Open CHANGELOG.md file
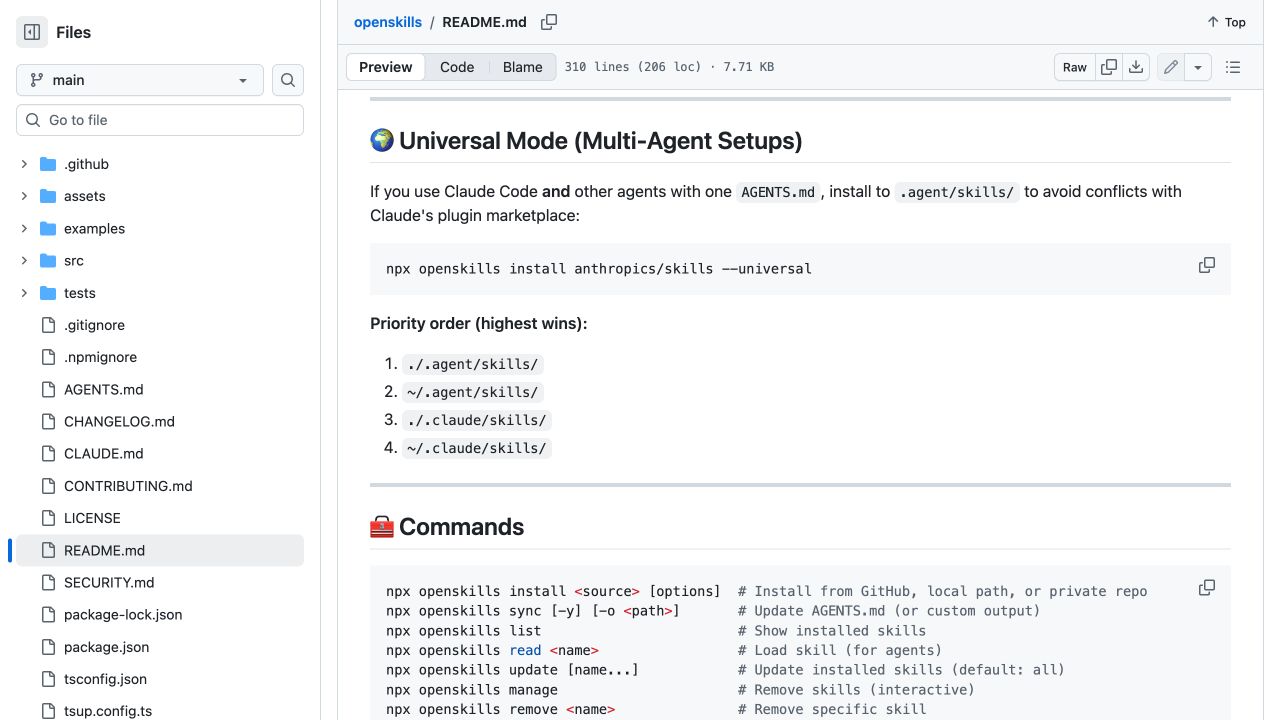Image resolution: width=1280 pixels, height=720 pixels. (119, 421)
